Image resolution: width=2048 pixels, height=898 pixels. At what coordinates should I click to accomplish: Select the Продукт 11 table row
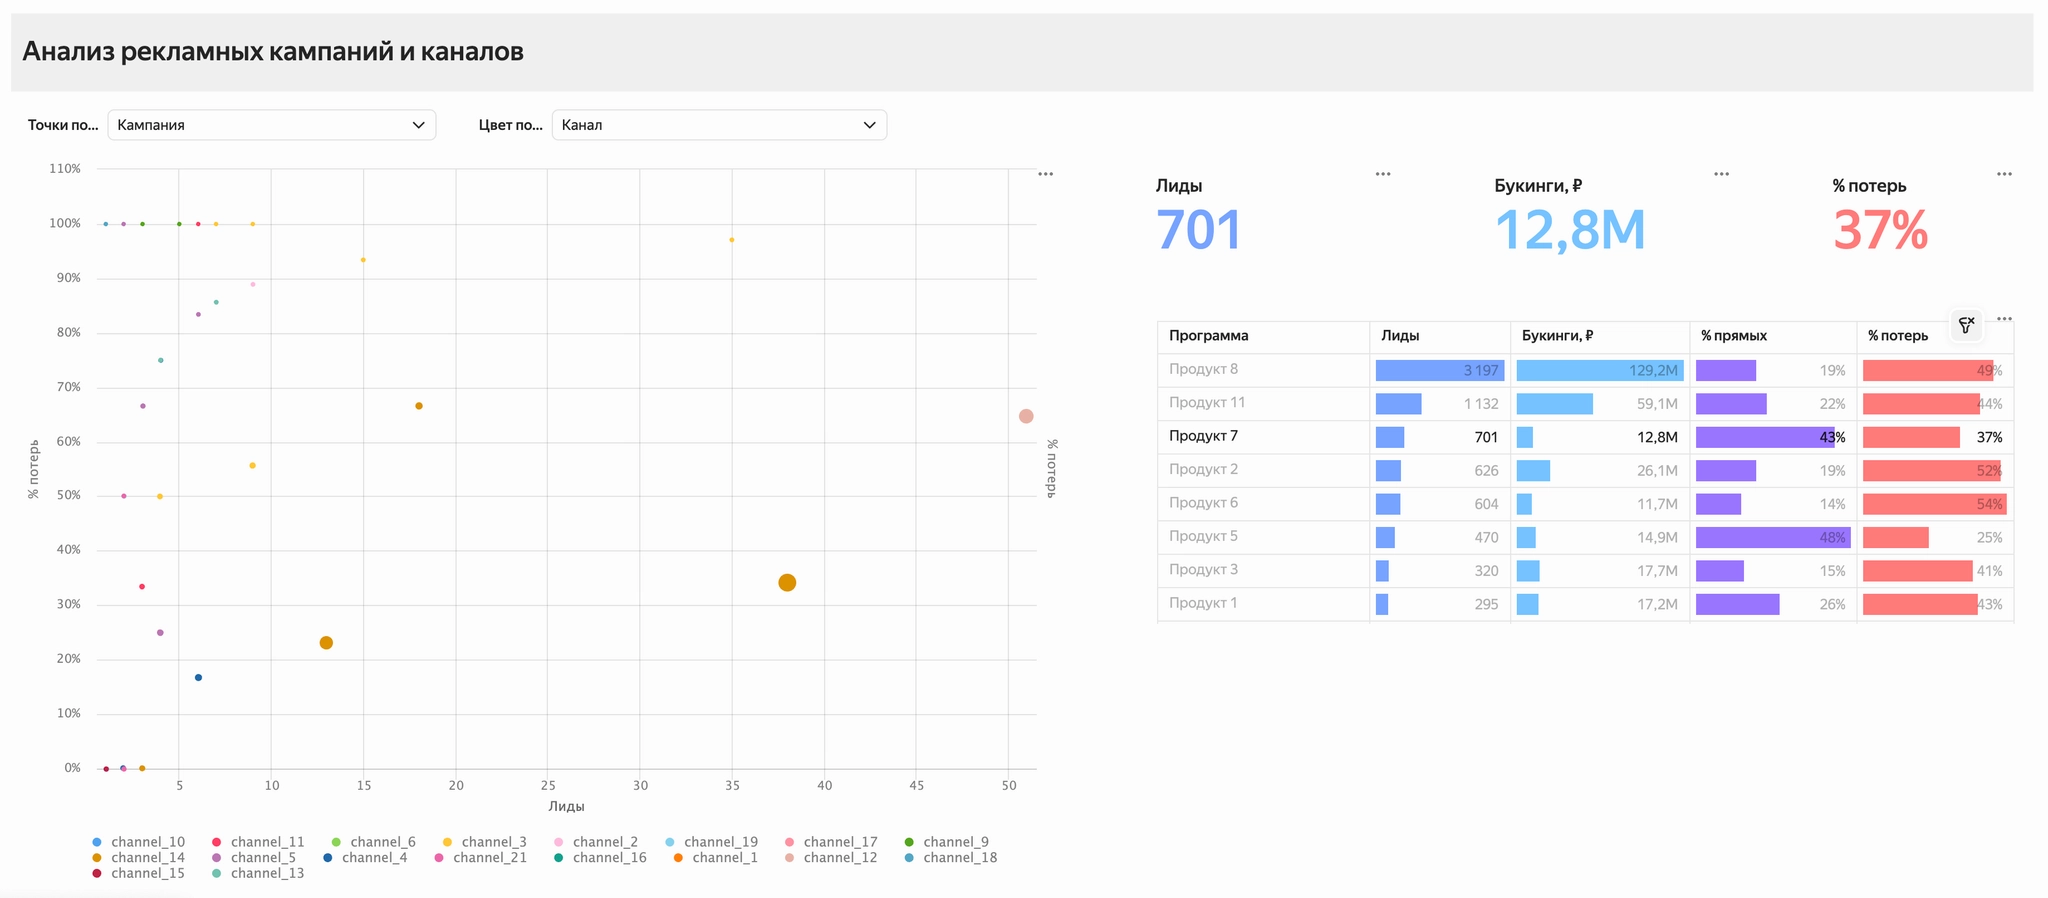1207,403
